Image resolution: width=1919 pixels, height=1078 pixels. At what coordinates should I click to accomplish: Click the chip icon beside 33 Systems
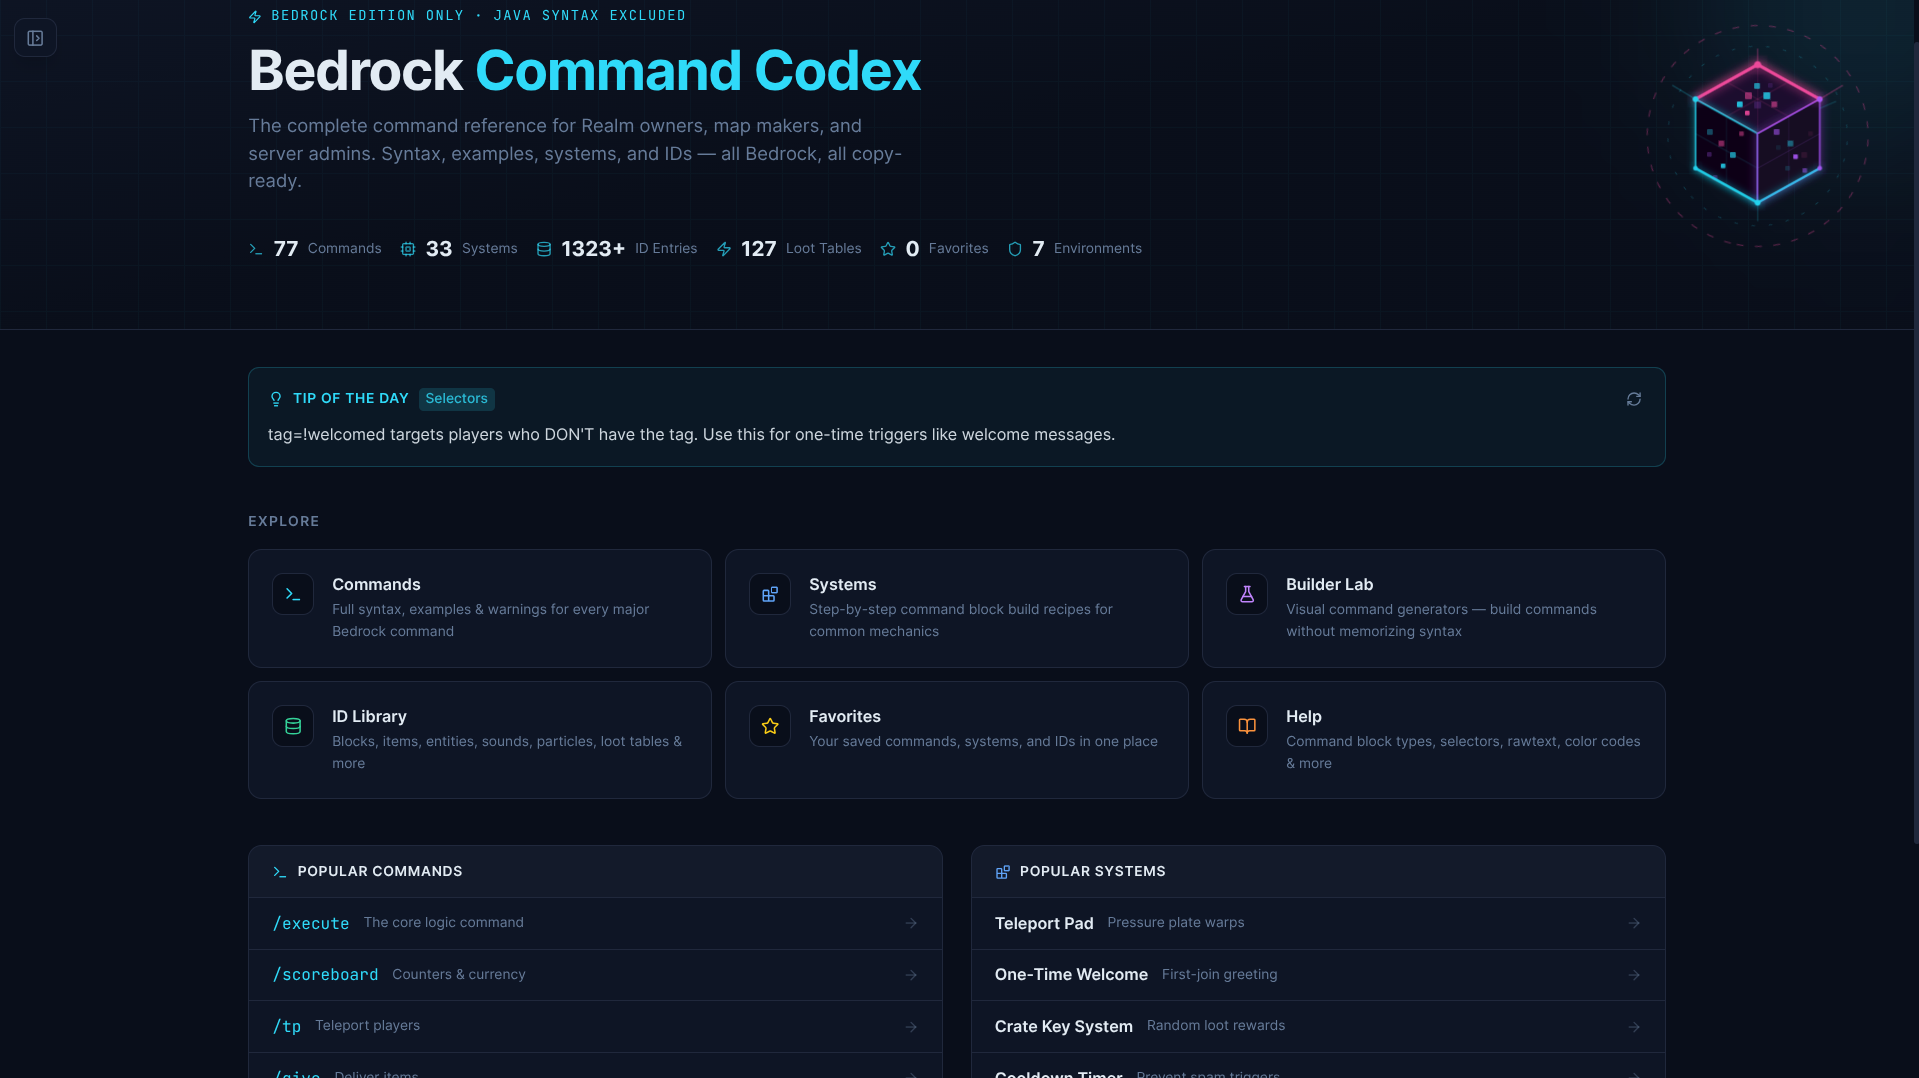click(x=408, y=249)
